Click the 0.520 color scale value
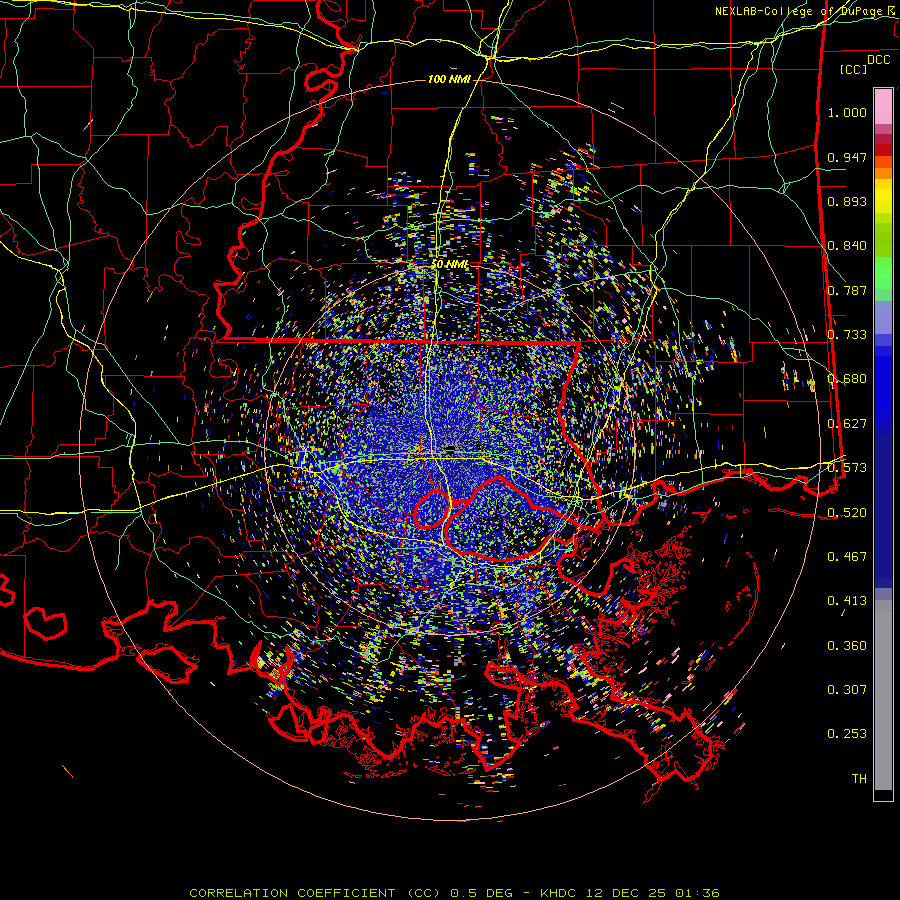The height and width of the screenshot is (900, 900). click(847, 513)
